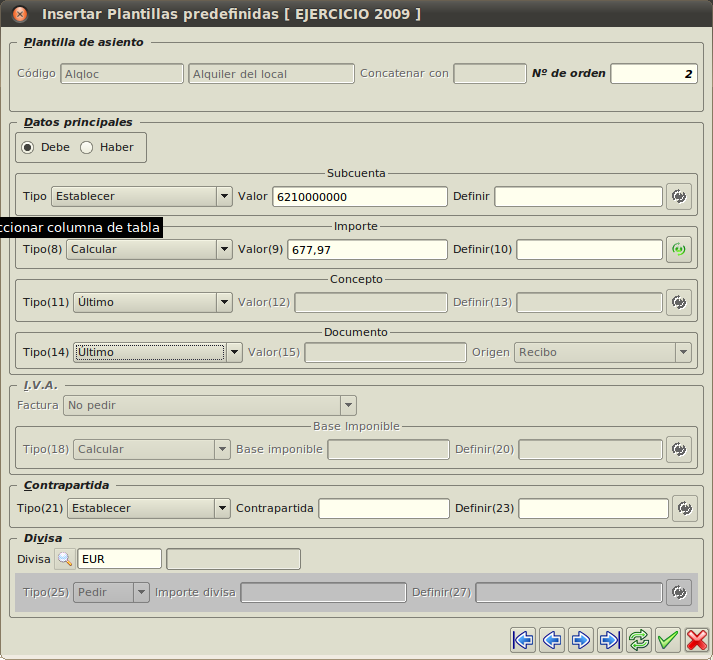Open Tipo(21) Contrapartida dropdown
Image resolution: width=713 pixels, height=660 pixels.
pos(149,508)
